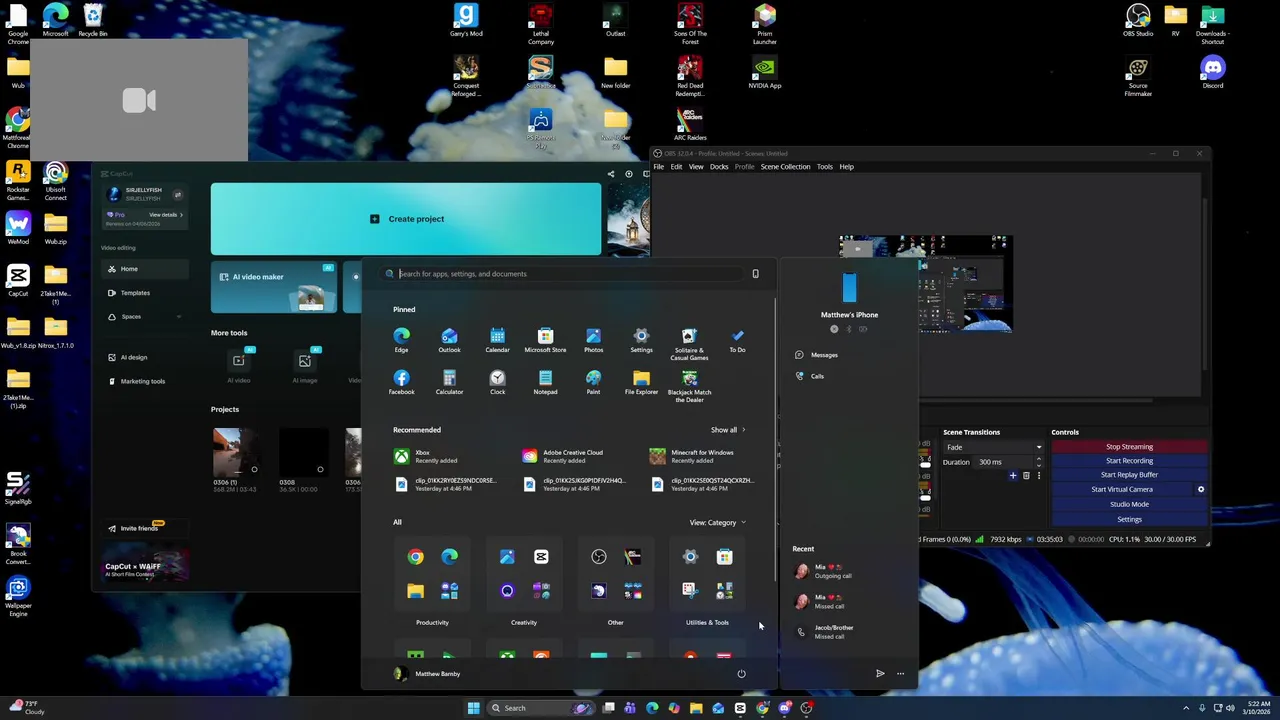Open Scene Collection menu in OBS
The image size is (1280, 720).
(785, 167)
